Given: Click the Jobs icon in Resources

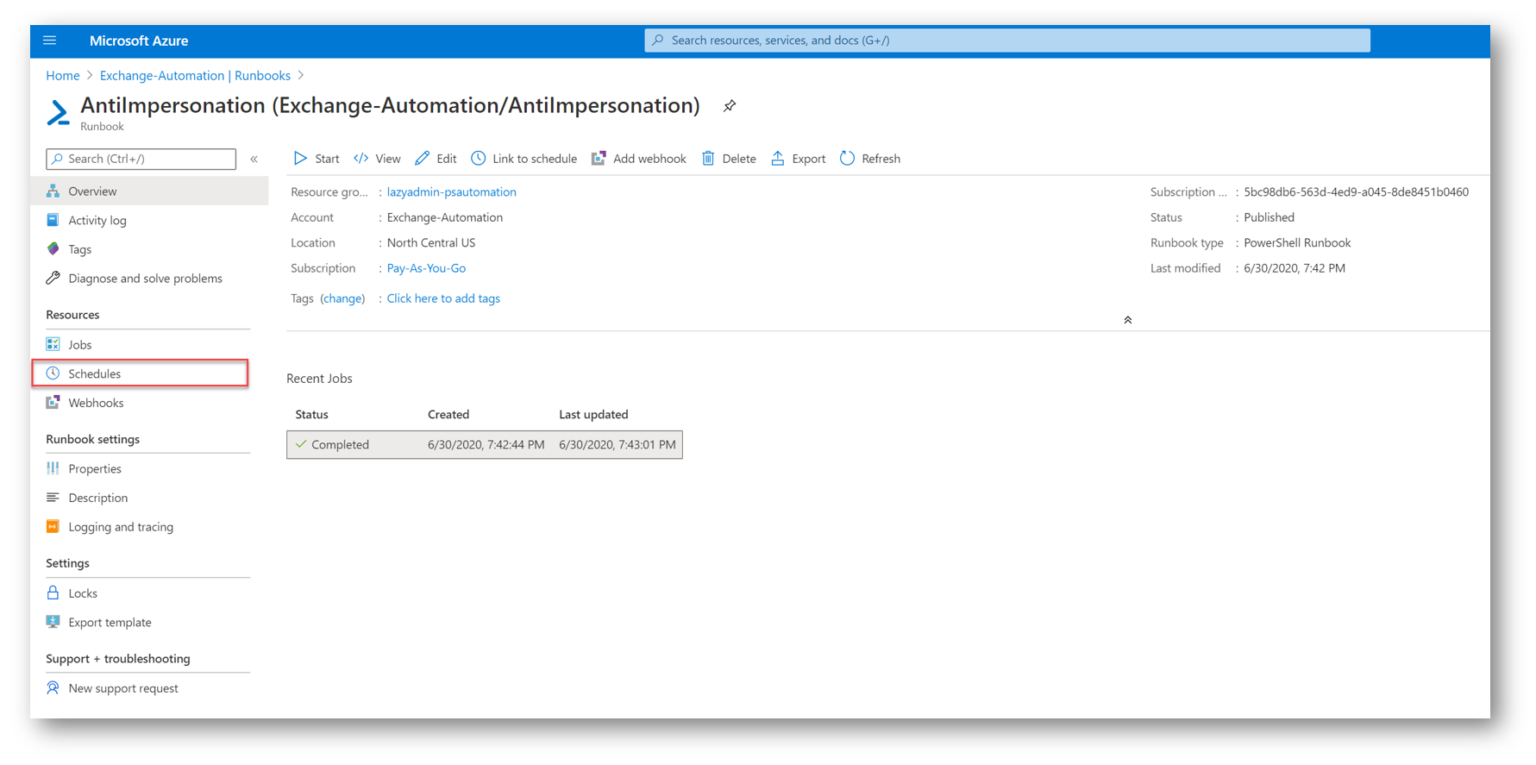Looking at the screenshot, I should coord(53,344).
